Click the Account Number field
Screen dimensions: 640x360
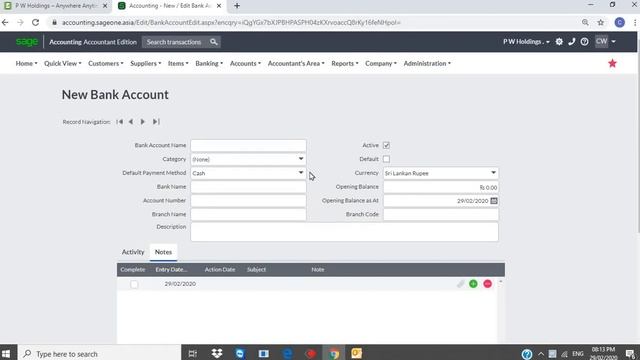click(248, 201)
